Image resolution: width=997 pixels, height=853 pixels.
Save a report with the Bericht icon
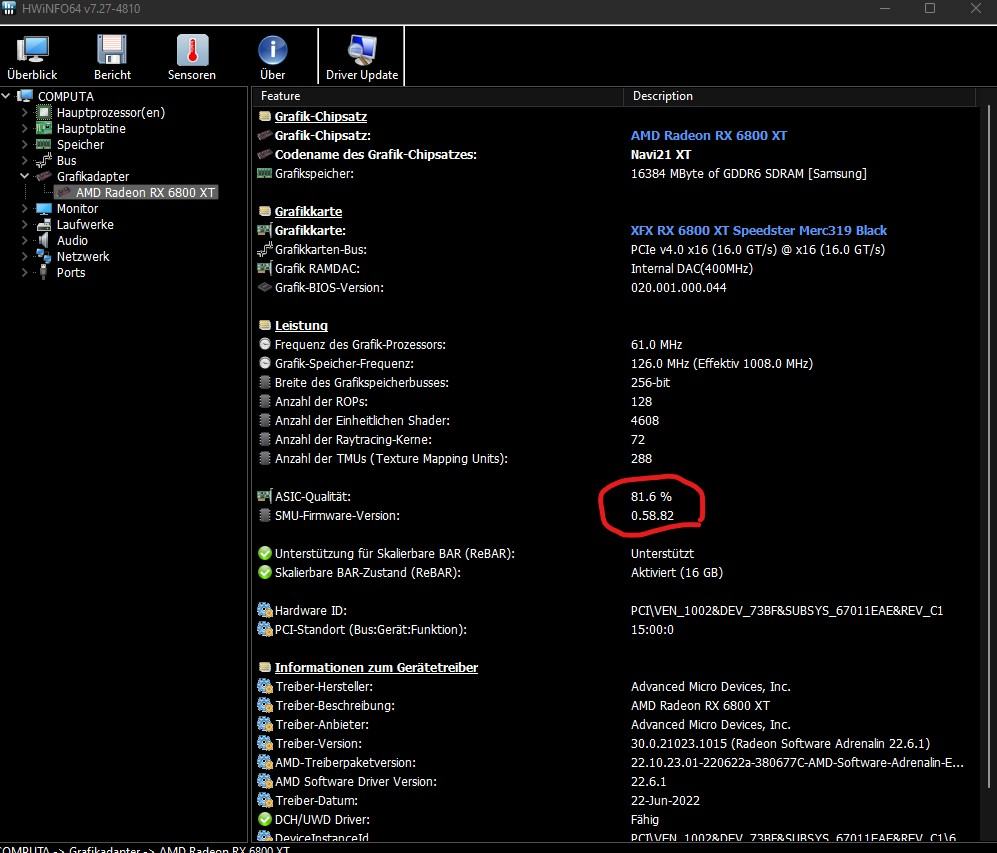112,50
